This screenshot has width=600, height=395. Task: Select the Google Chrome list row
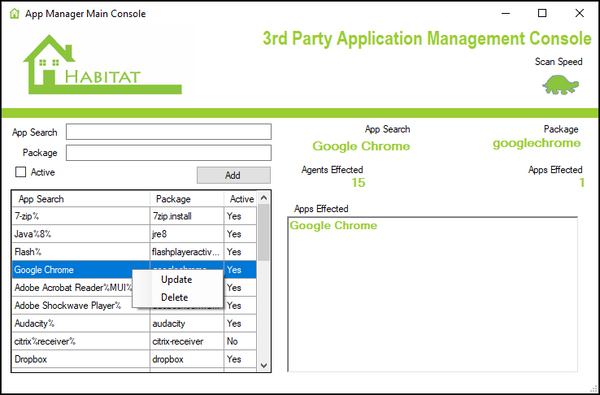[x=134, y=269]
